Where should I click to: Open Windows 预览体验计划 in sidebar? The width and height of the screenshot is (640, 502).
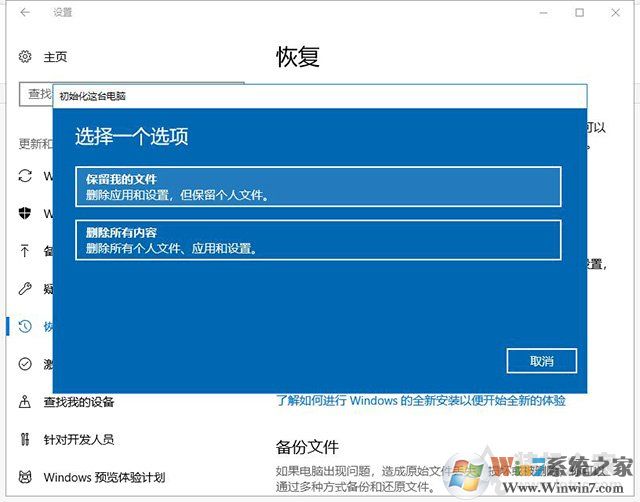pos(104,477)
